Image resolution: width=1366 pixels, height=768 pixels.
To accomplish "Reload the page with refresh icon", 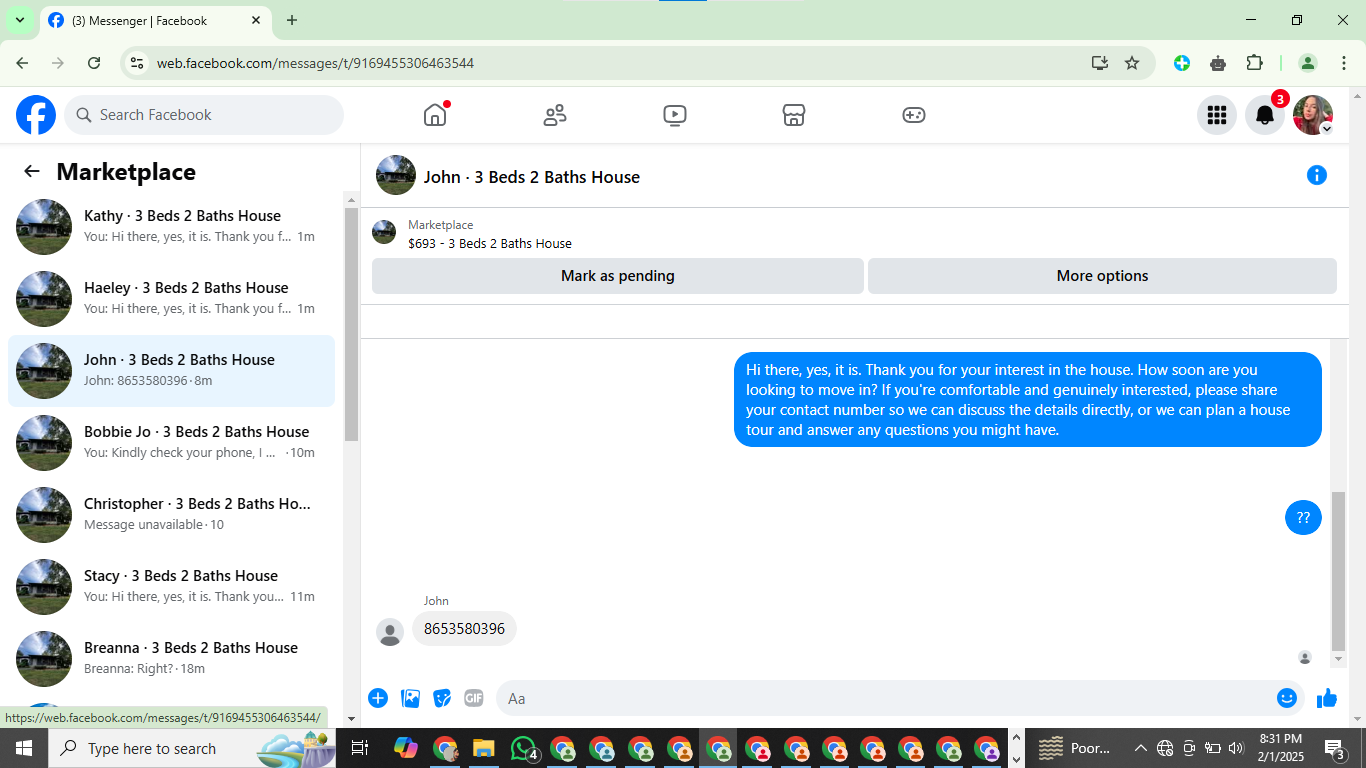I will tap(94, 63).
